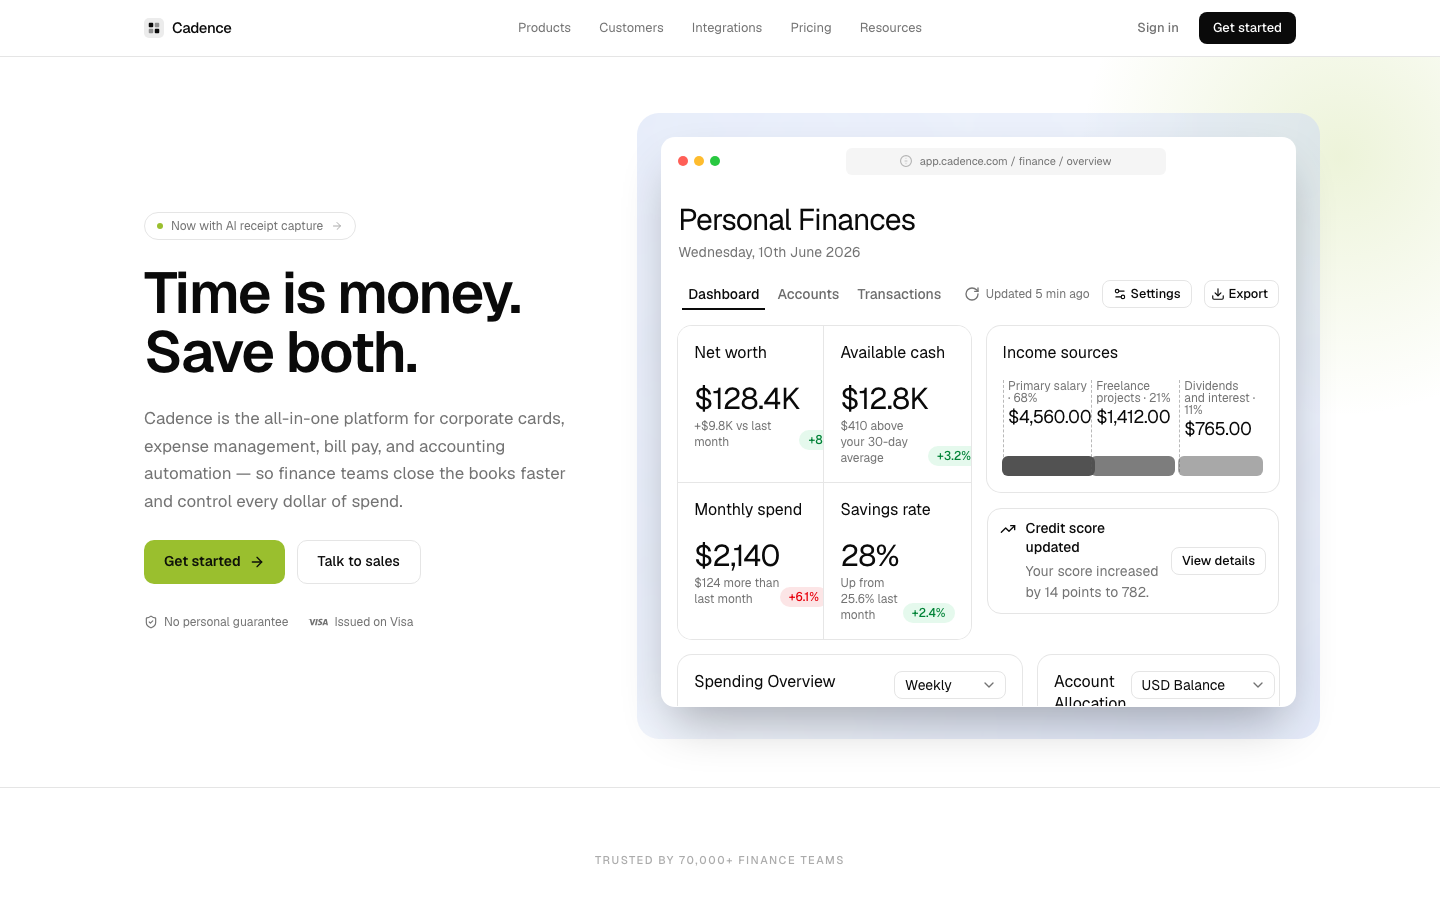Click the Net worth $128.4K card
The image size is (1440, 900).
point(751,404)
